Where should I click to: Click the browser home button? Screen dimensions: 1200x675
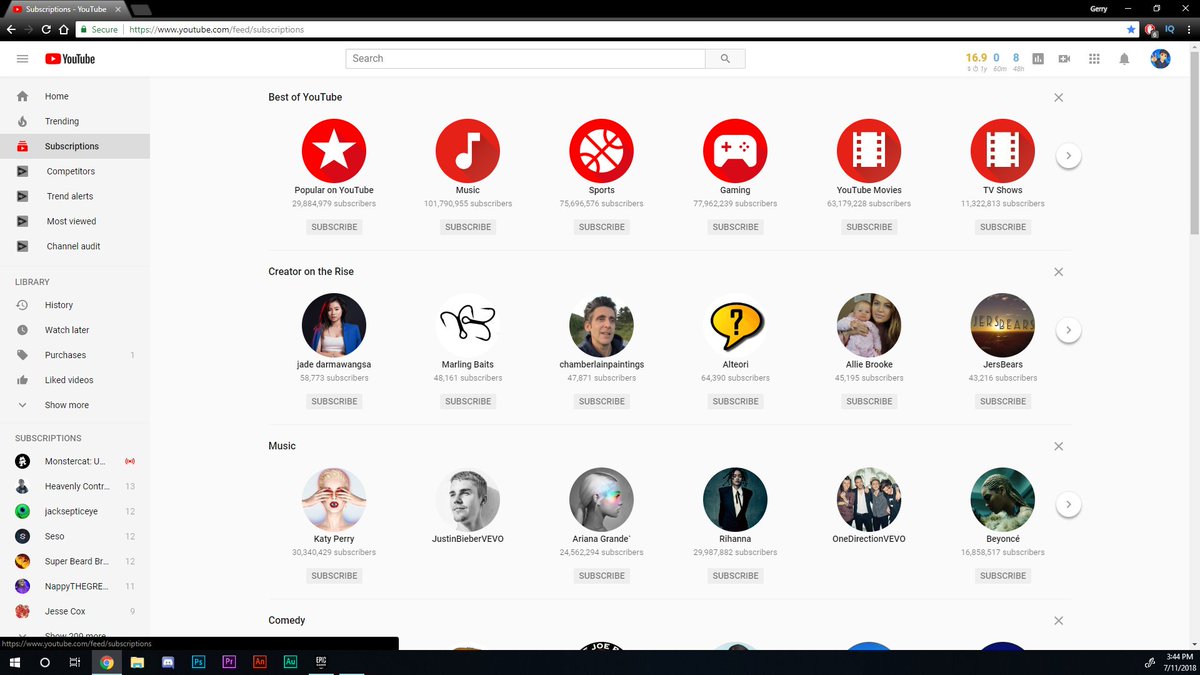click(x=64, y=30)
